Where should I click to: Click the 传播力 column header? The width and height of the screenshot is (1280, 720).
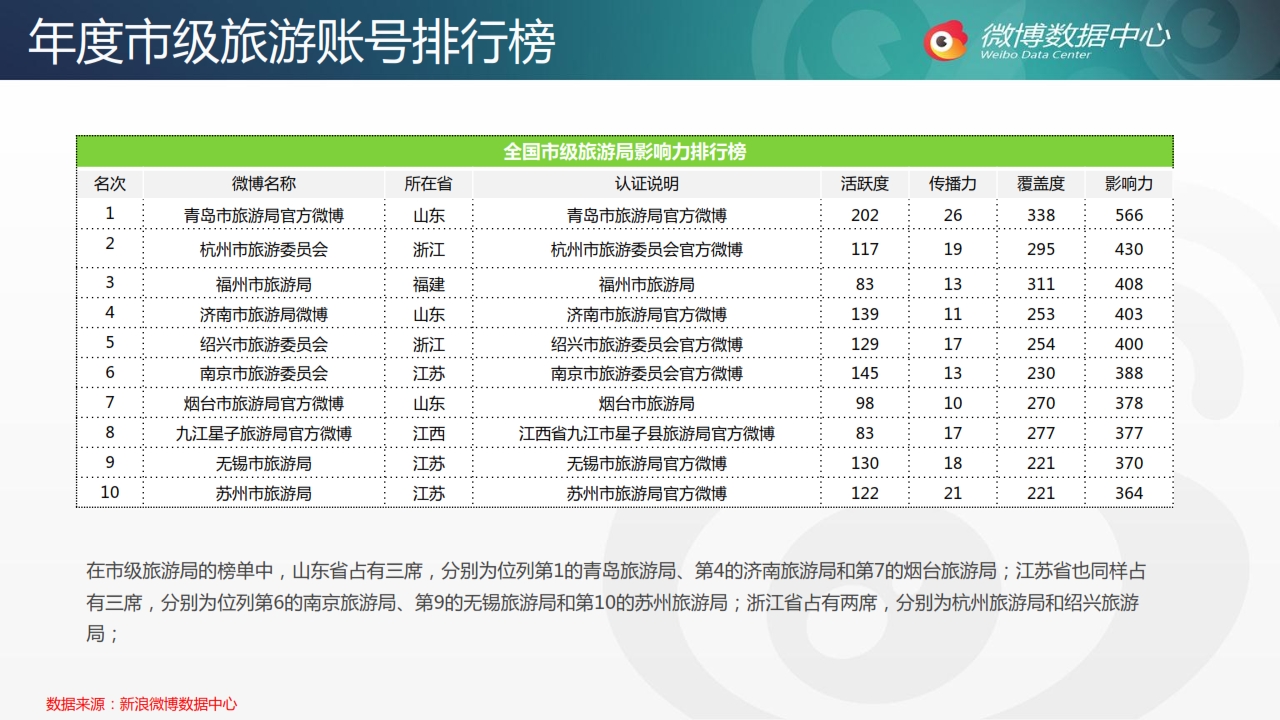point(953,184)
